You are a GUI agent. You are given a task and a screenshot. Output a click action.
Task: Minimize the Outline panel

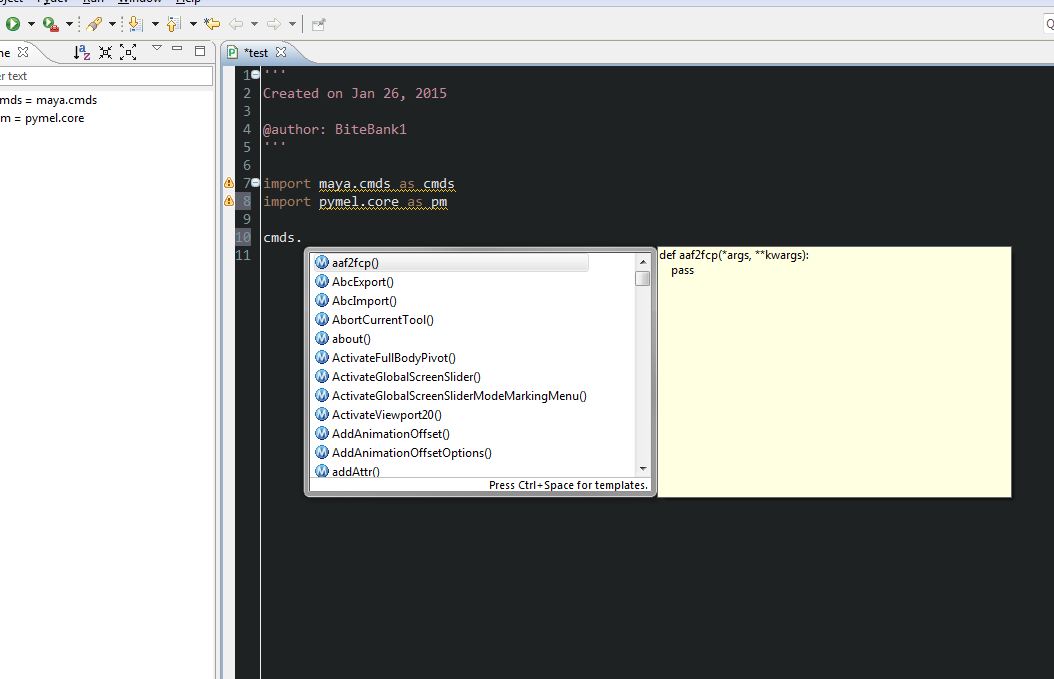(x=177, y=48)
